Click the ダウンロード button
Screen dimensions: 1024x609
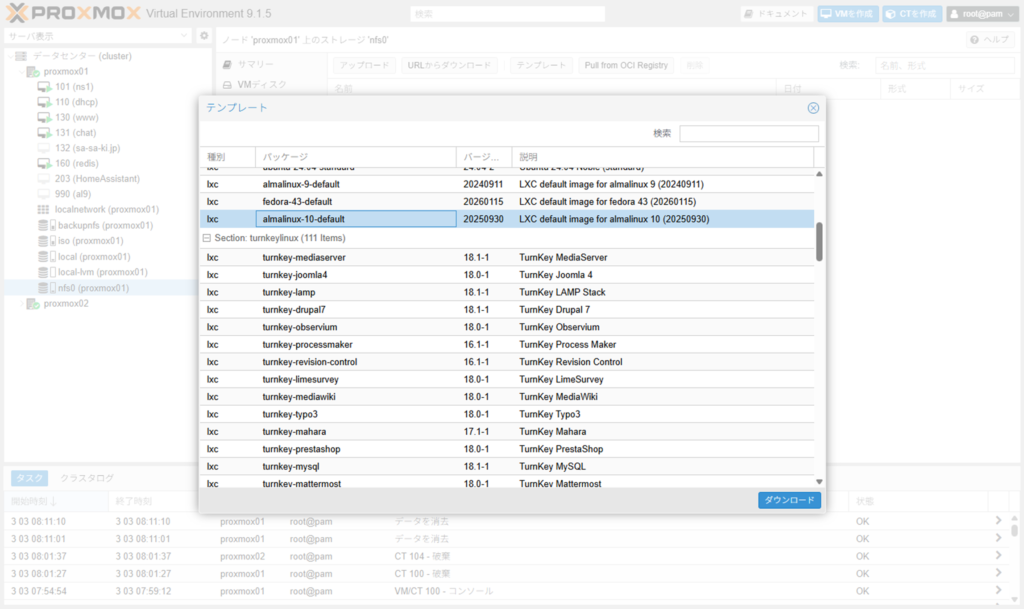pos(789,500)
